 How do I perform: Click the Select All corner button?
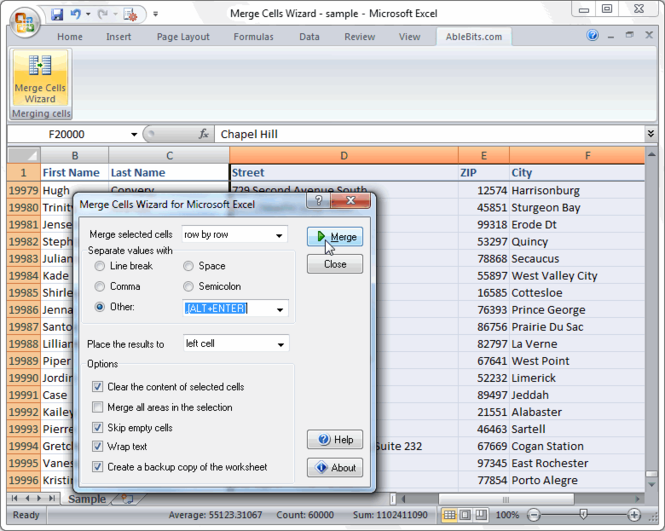(24, 156)
